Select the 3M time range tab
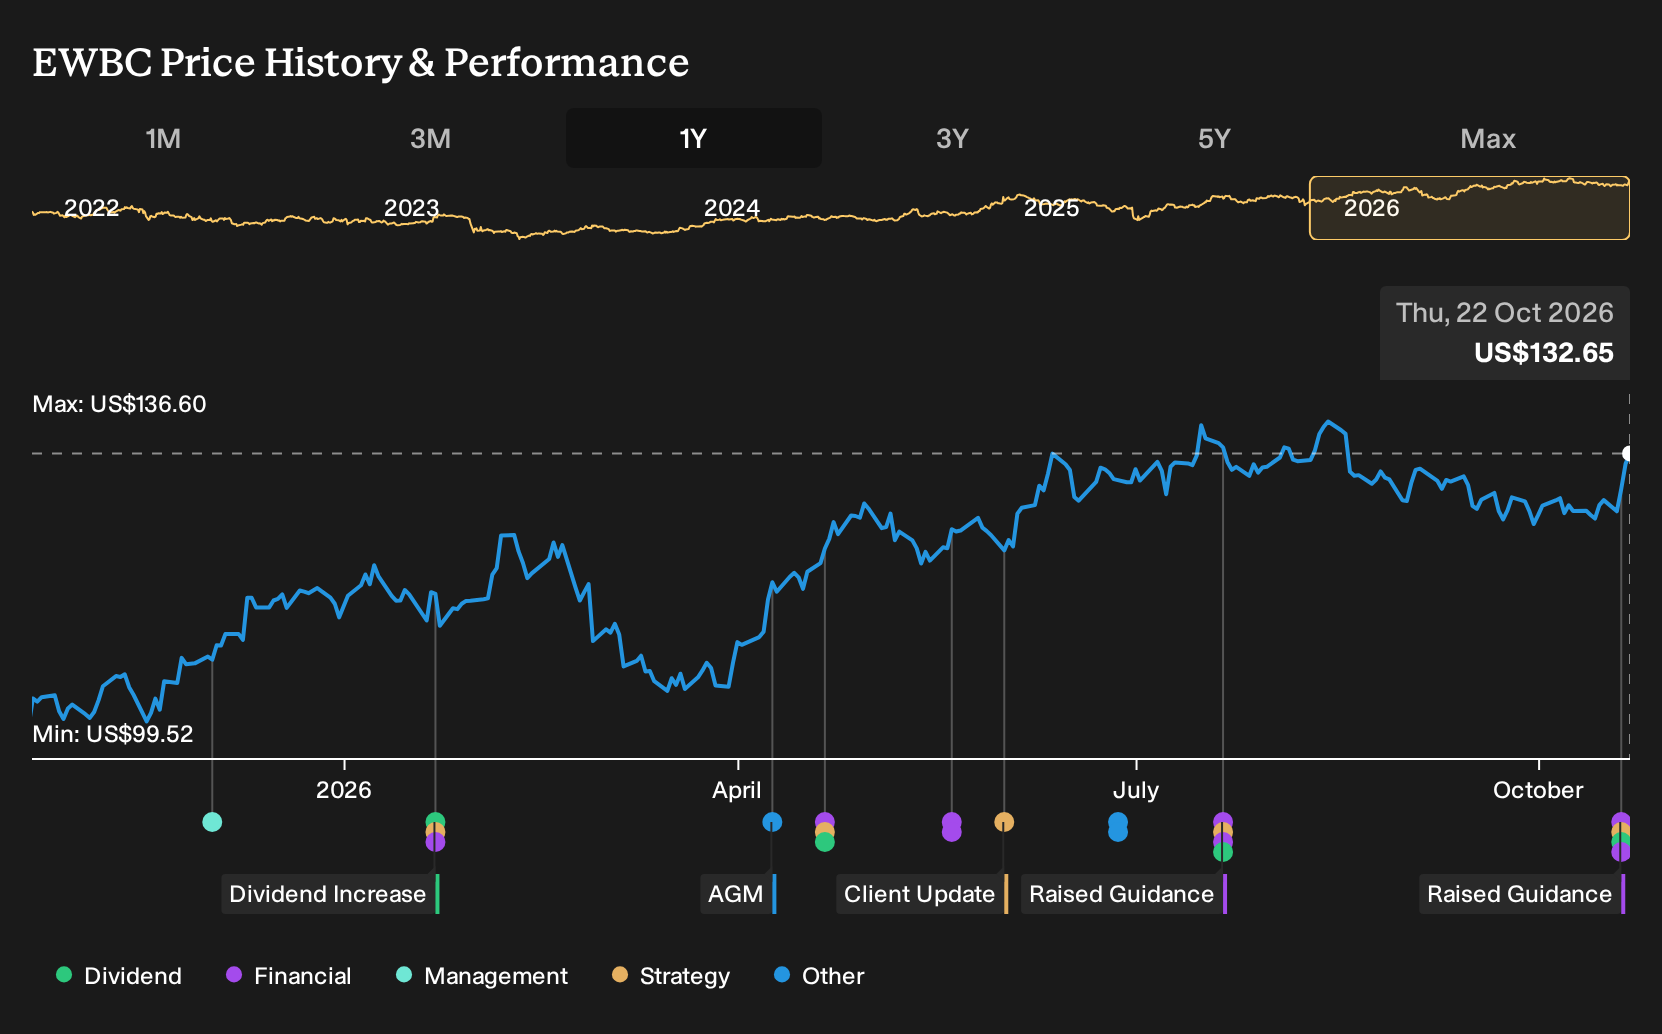Screen dimensions: 1662x1034 tap(430, 138)
